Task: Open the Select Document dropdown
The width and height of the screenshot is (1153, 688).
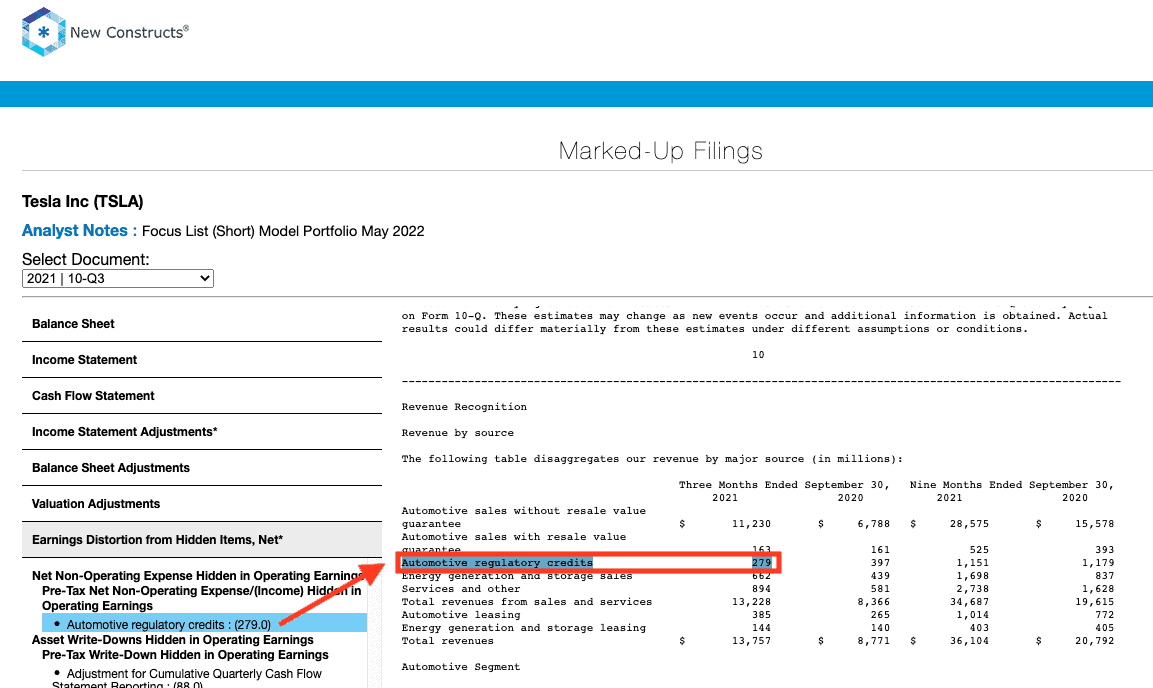Action: click(118, 279)
